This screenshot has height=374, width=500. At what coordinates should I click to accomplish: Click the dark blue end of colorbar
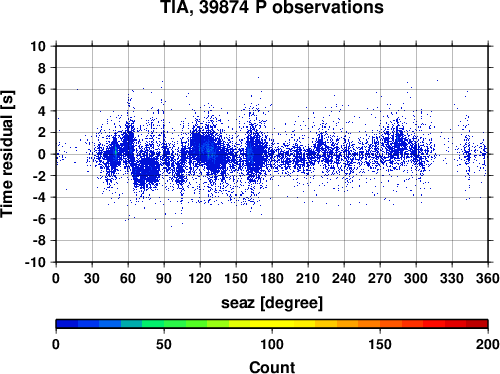67,324
